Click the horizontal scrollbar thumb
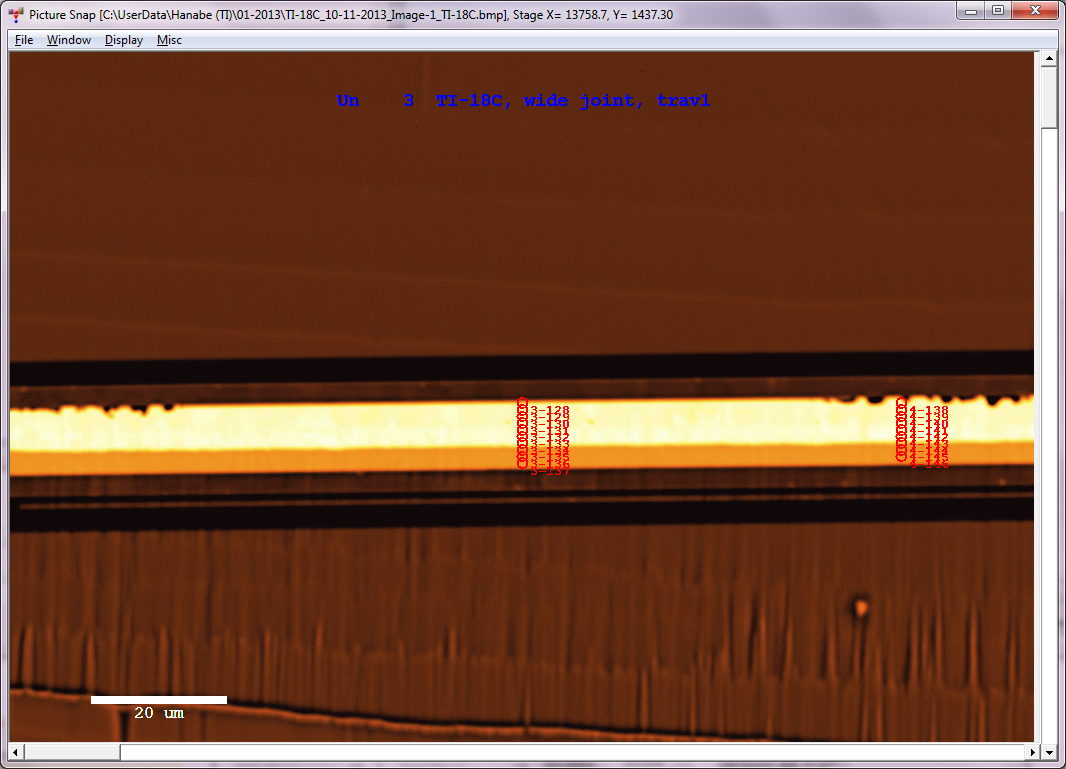This screenshot has width=1066, height=769. (x=570, y=751)
